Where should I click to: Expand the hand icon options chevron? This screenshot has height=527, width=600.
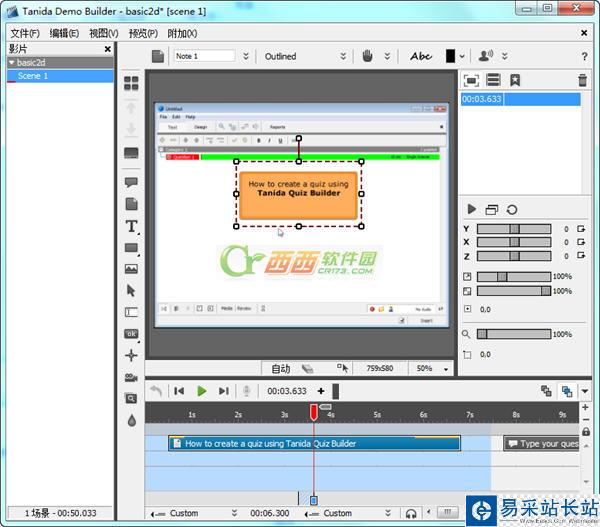(x=387, y=56)
